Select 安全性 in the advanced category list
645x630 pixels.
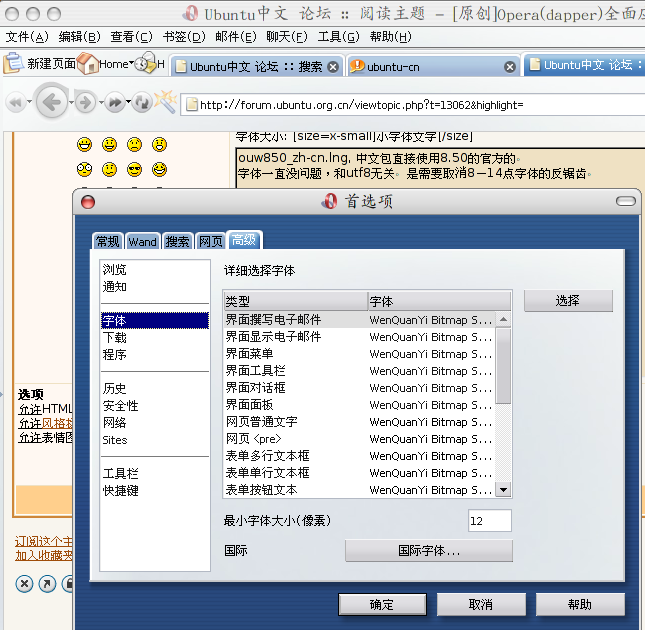[x=155, y=406]
